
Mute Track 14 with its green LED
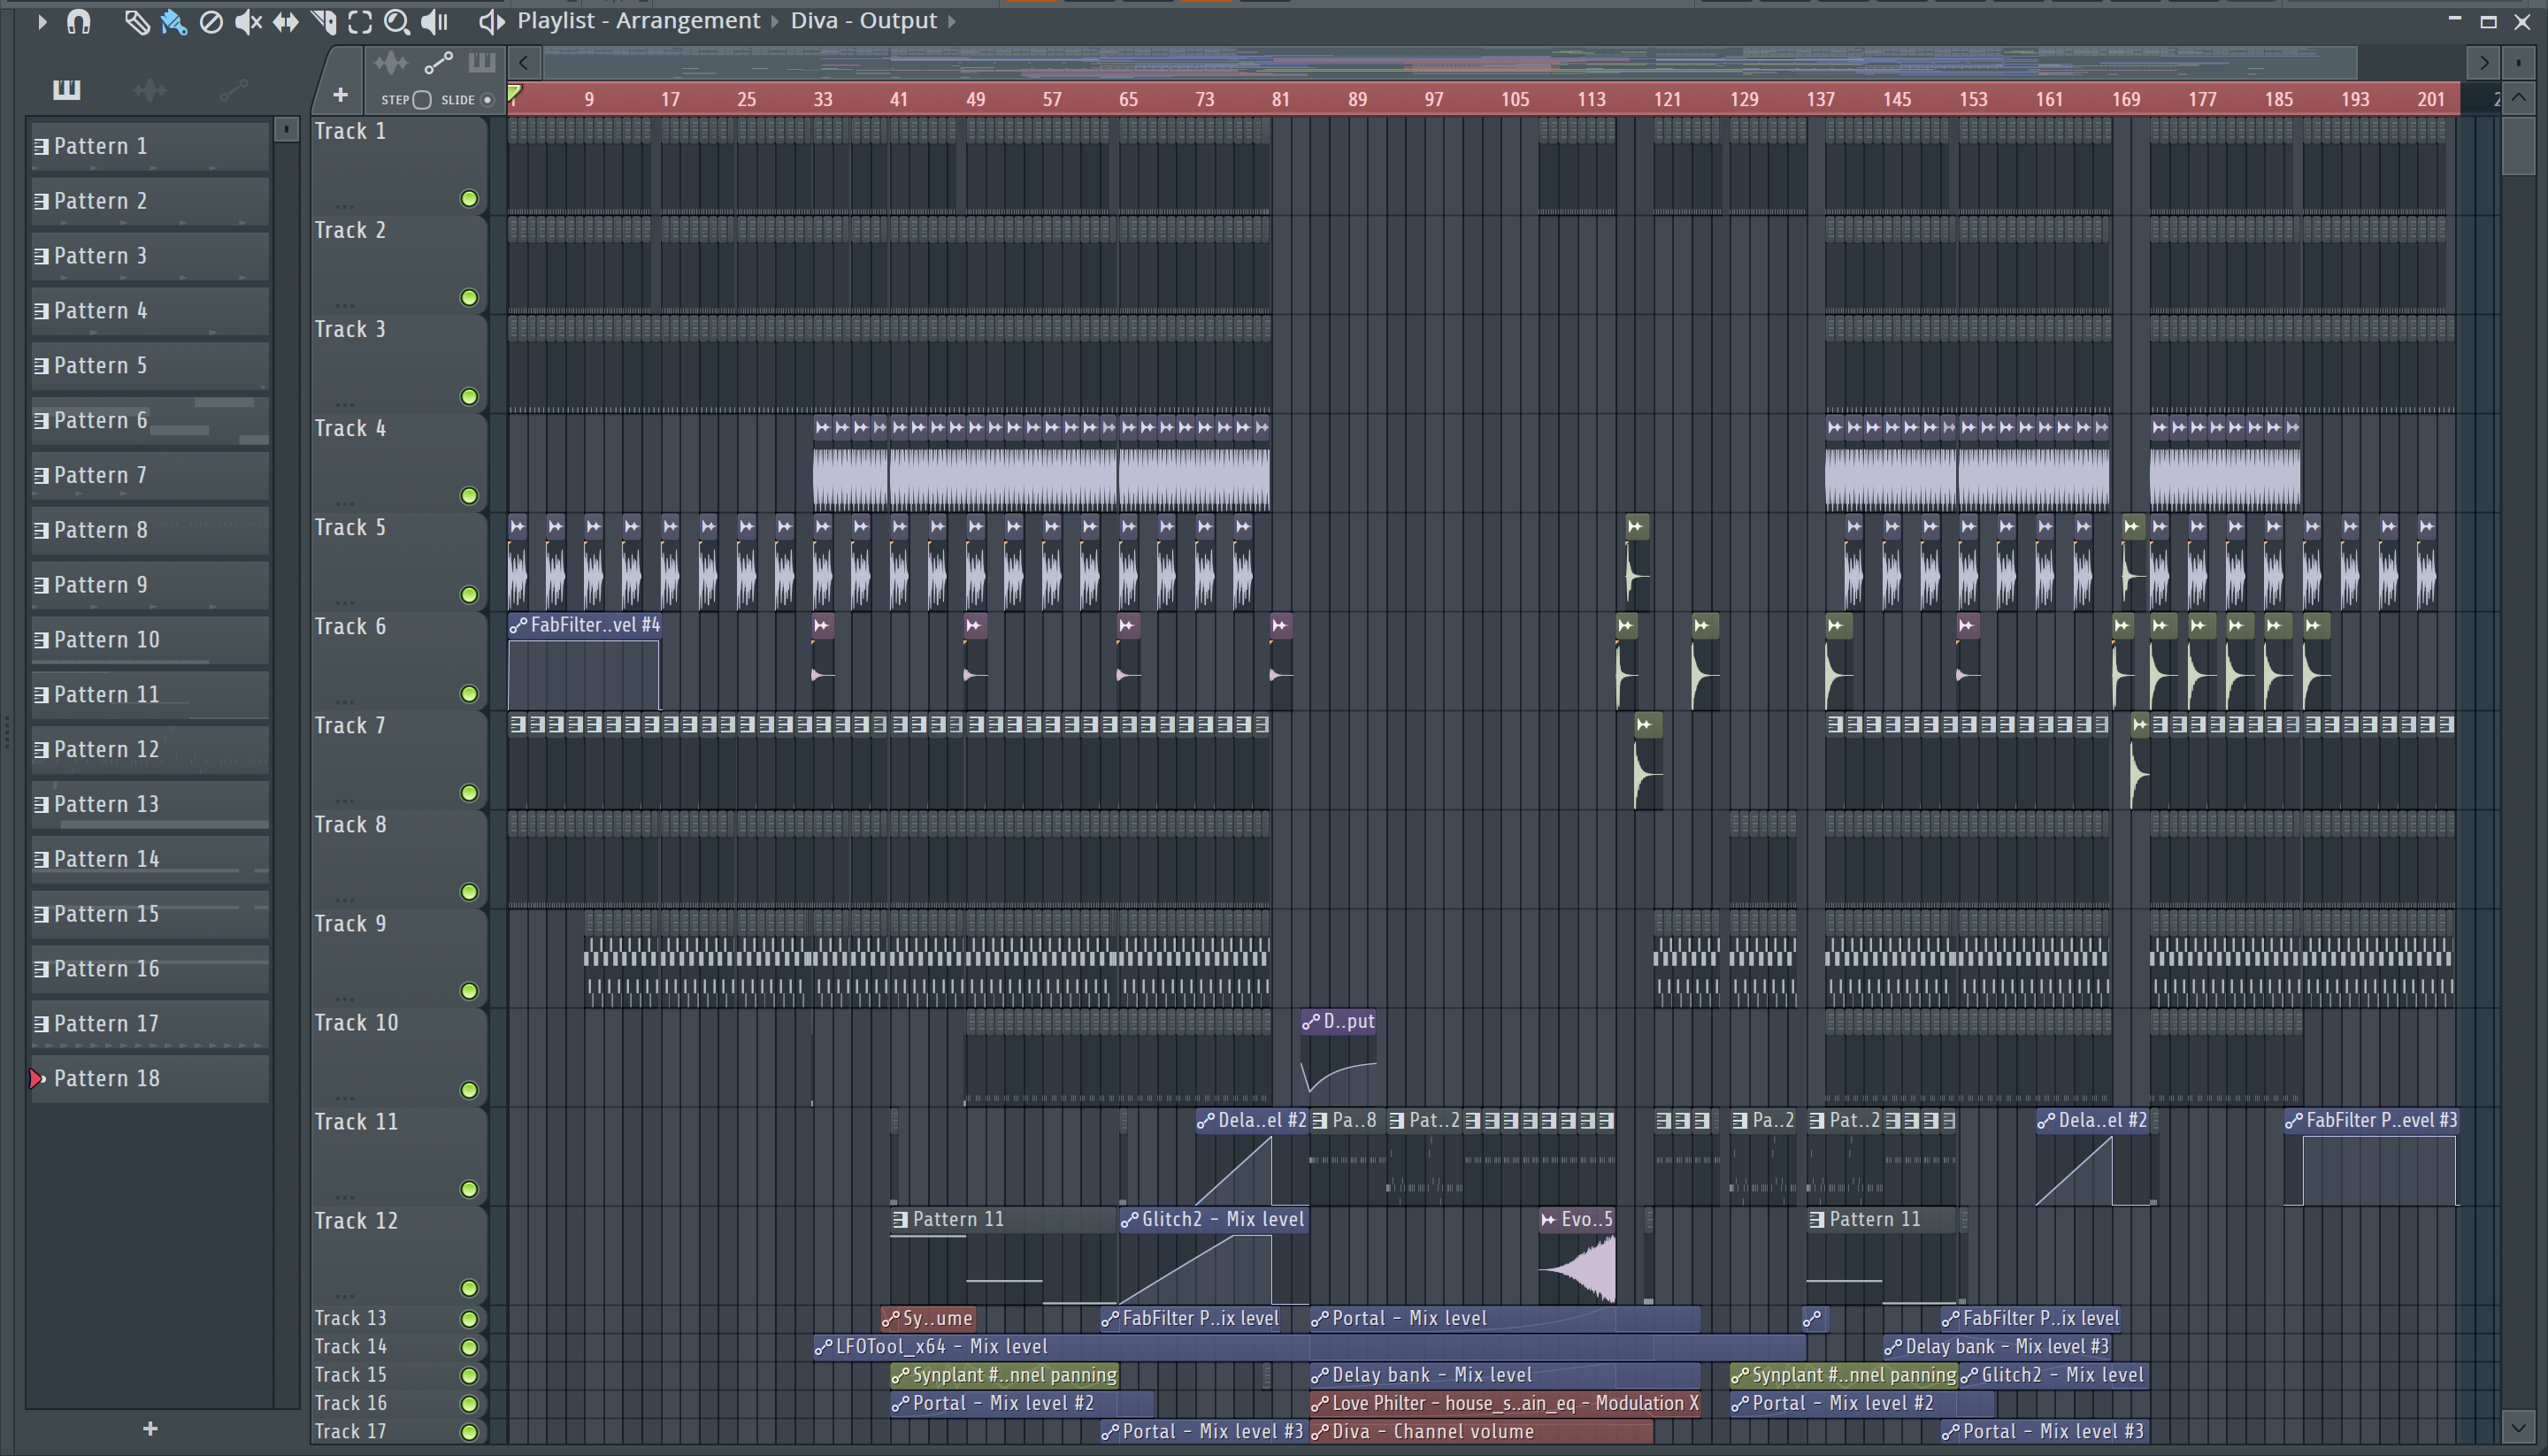(469, 1347)
